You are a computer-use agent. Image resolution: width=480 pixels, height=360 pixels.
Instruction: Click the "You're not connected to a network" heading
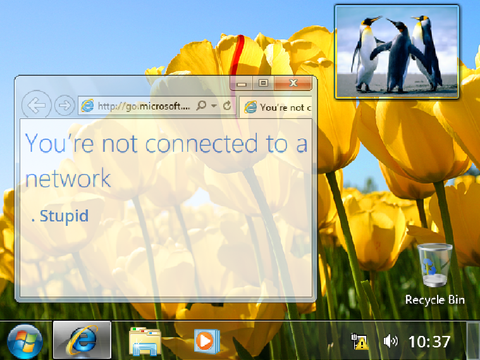click(x=166, y=160)
